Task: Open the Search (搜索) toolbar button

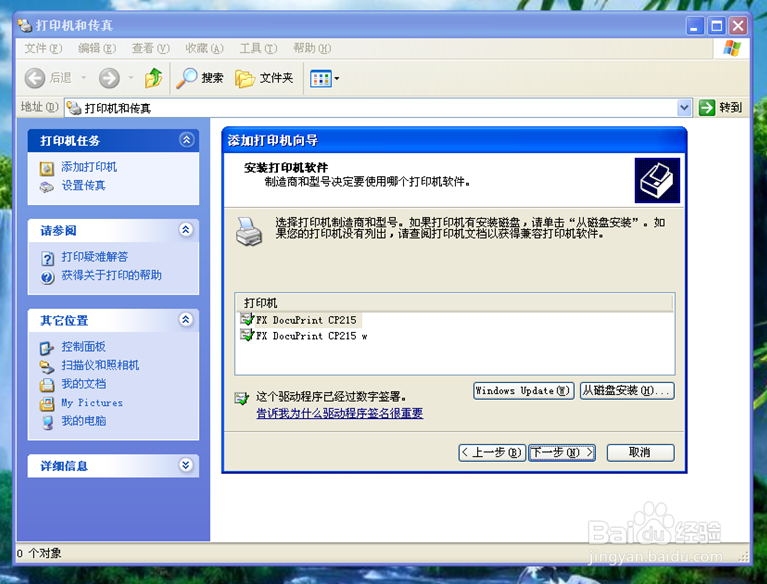Action: click(200, 78)
